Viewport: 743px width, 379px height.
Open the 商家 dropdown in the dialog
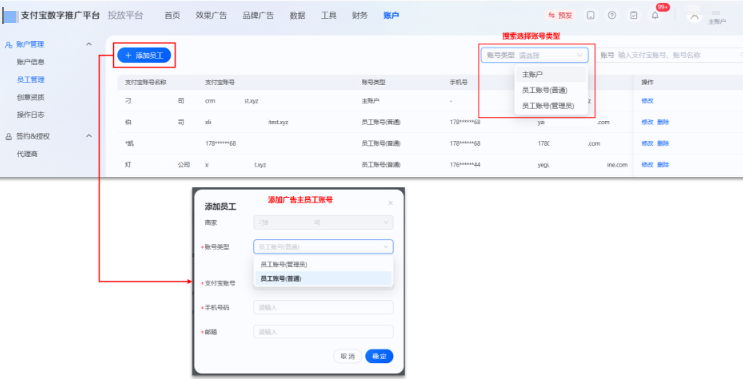pos(323,222)
